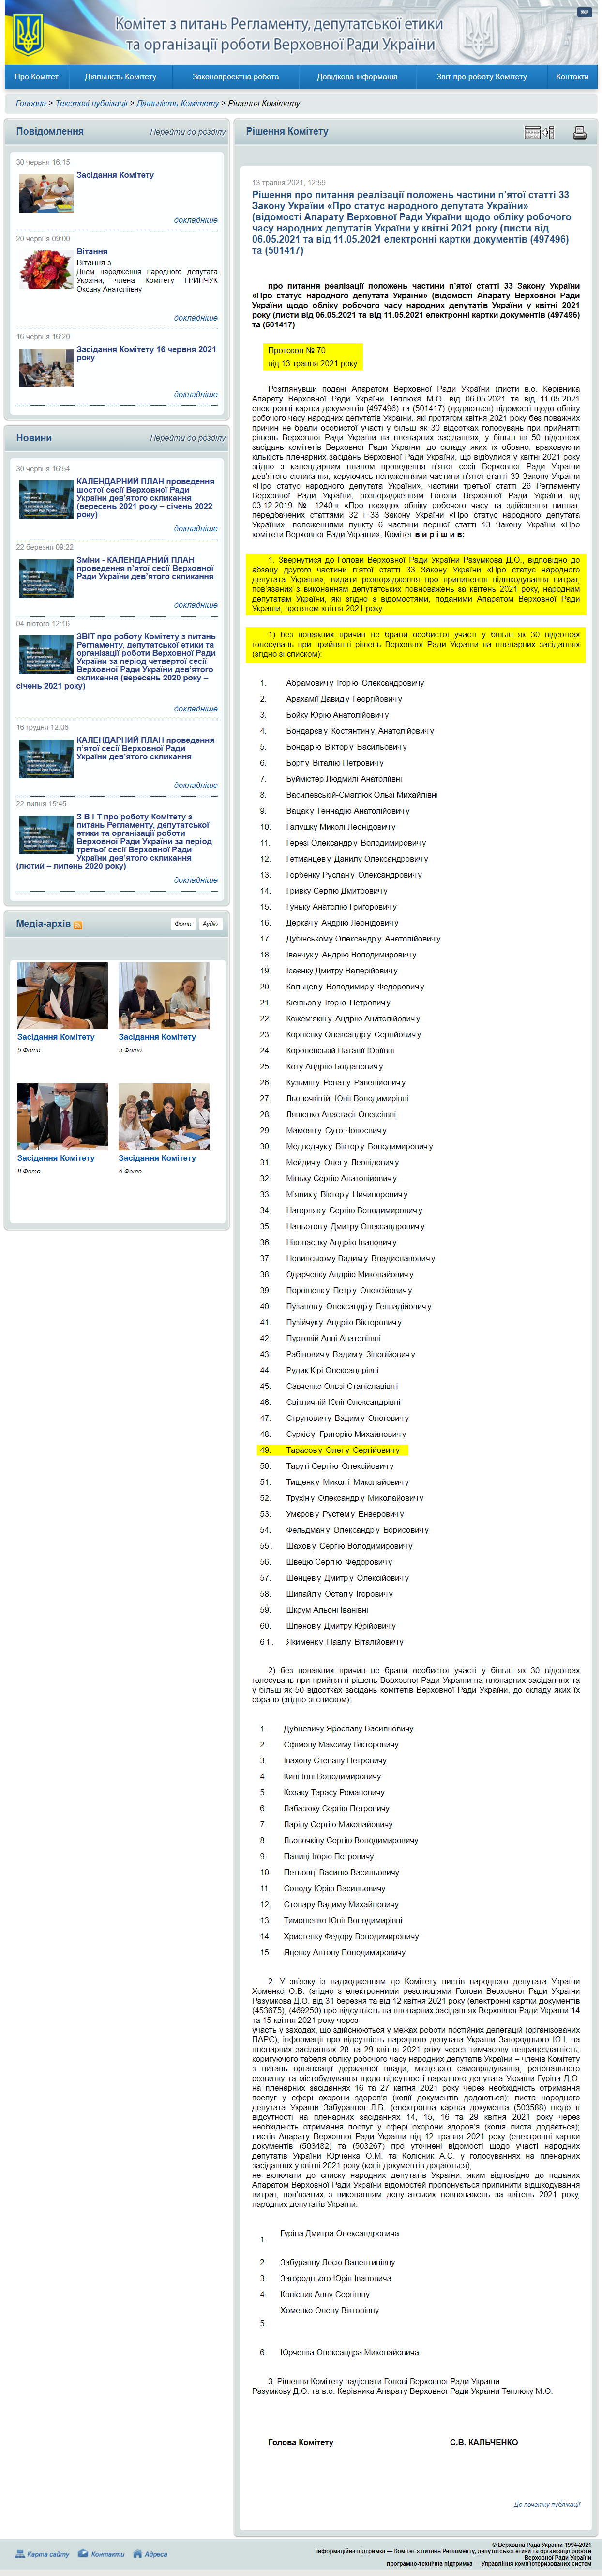Select Законопроектна робота in the navigation bar
The image size is (602, 2576).
click(x=236, y=77)
